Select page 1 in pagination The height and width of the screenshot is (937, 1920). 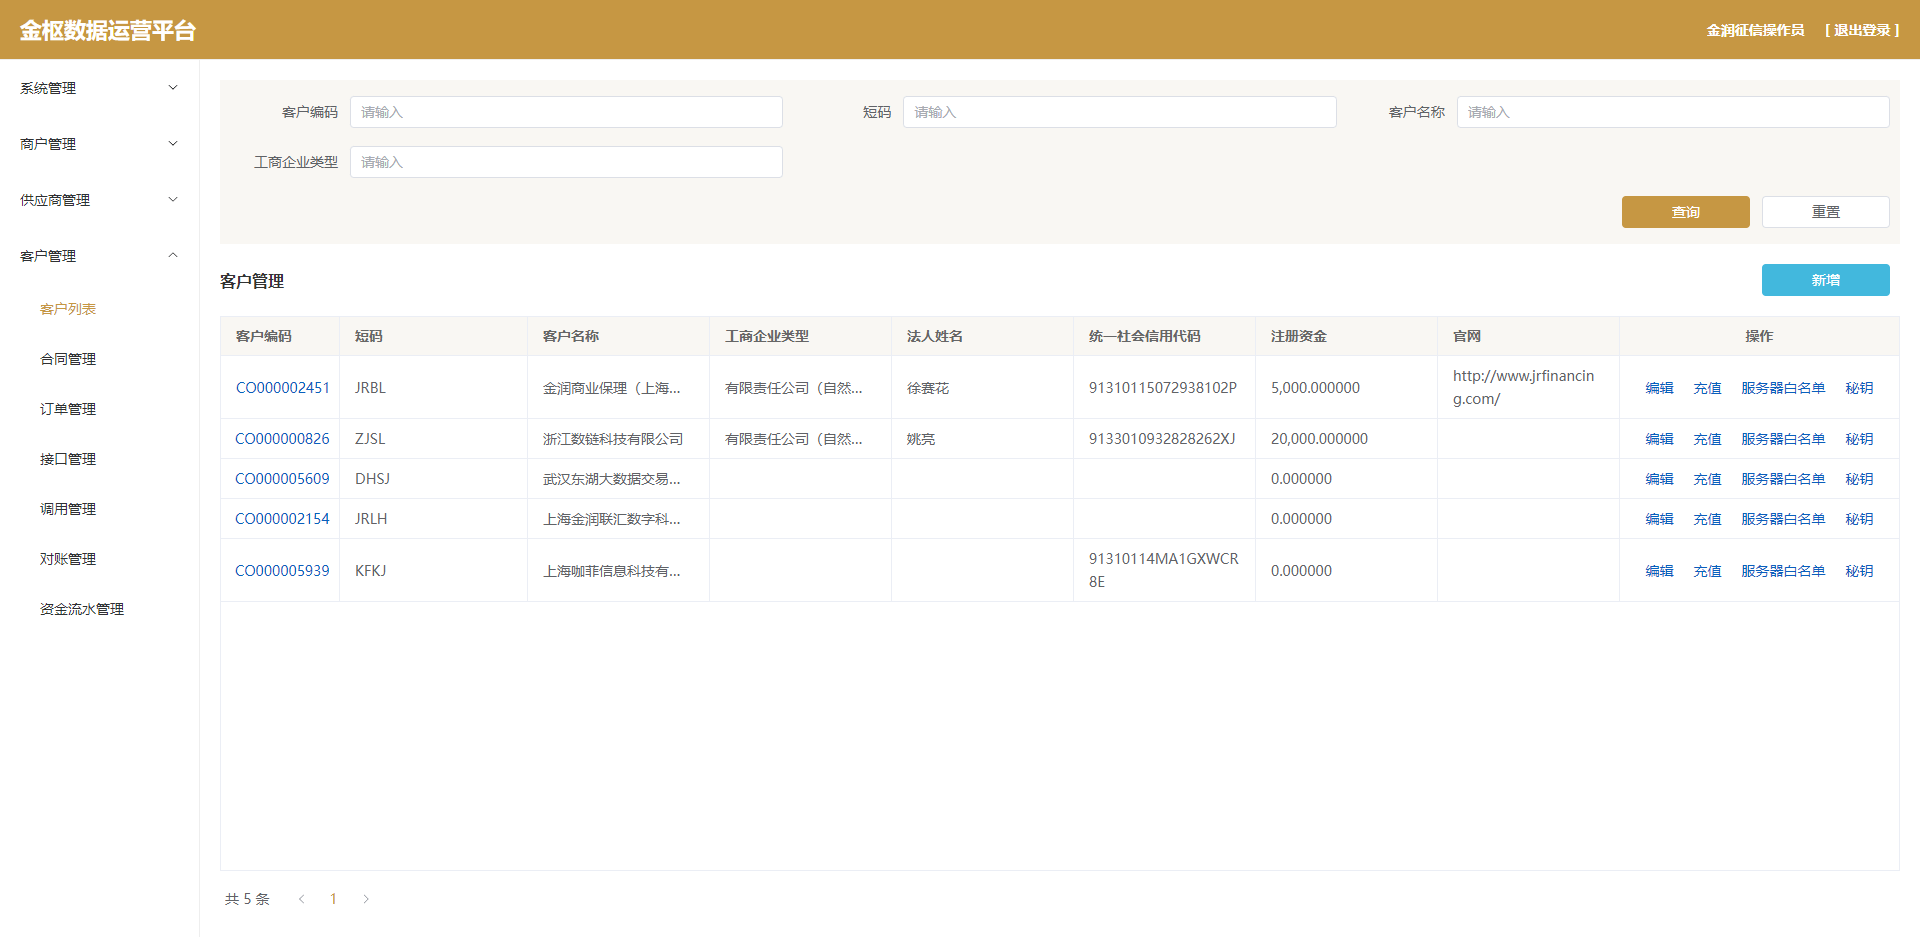333,899
